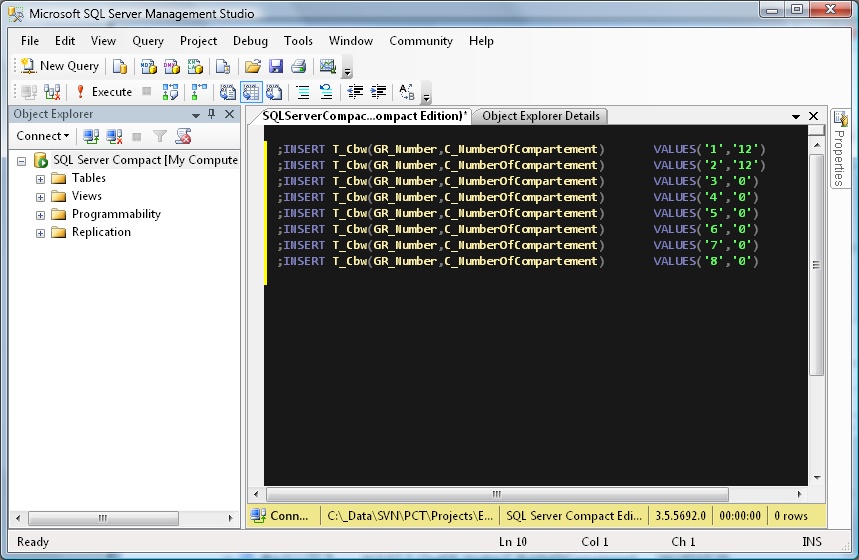Specify values for template parameters
The height and width of the screenshot is (560, 859).
pyautogui.click(x=406, y=92)
